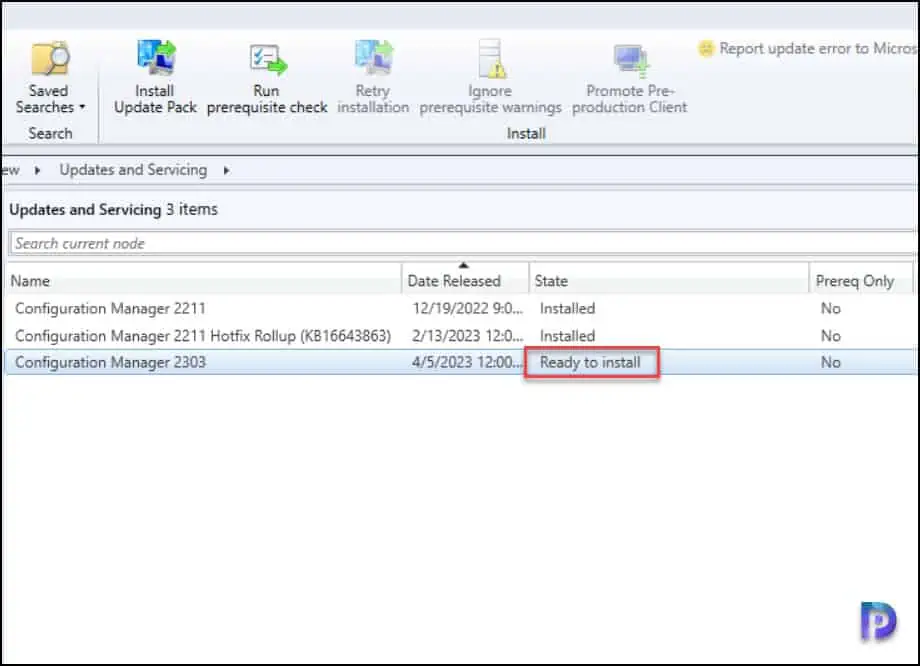
Task: Sort by Prereq Only column header
Action: click(861, 281)
